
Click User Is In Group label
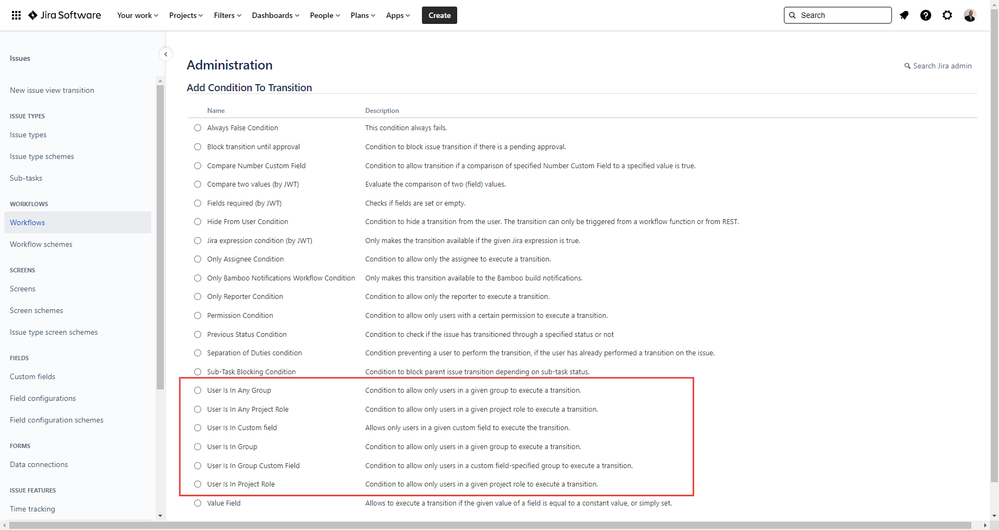pos(232,447)
